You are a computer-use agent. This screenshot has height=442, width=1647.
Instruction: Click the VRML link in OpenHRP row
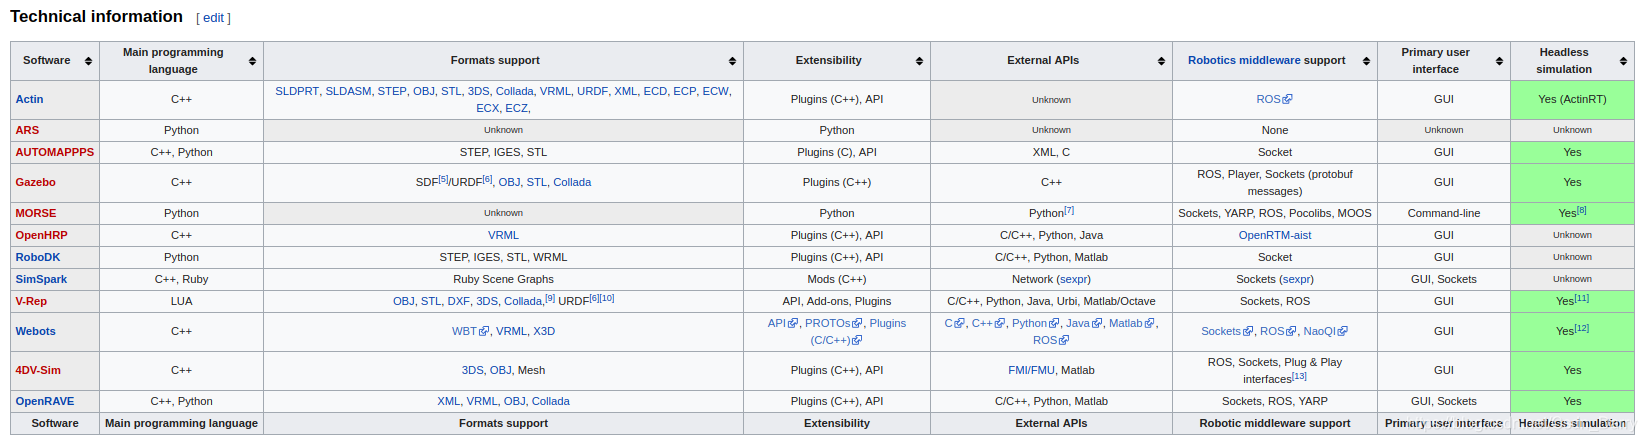coord(503,235)
